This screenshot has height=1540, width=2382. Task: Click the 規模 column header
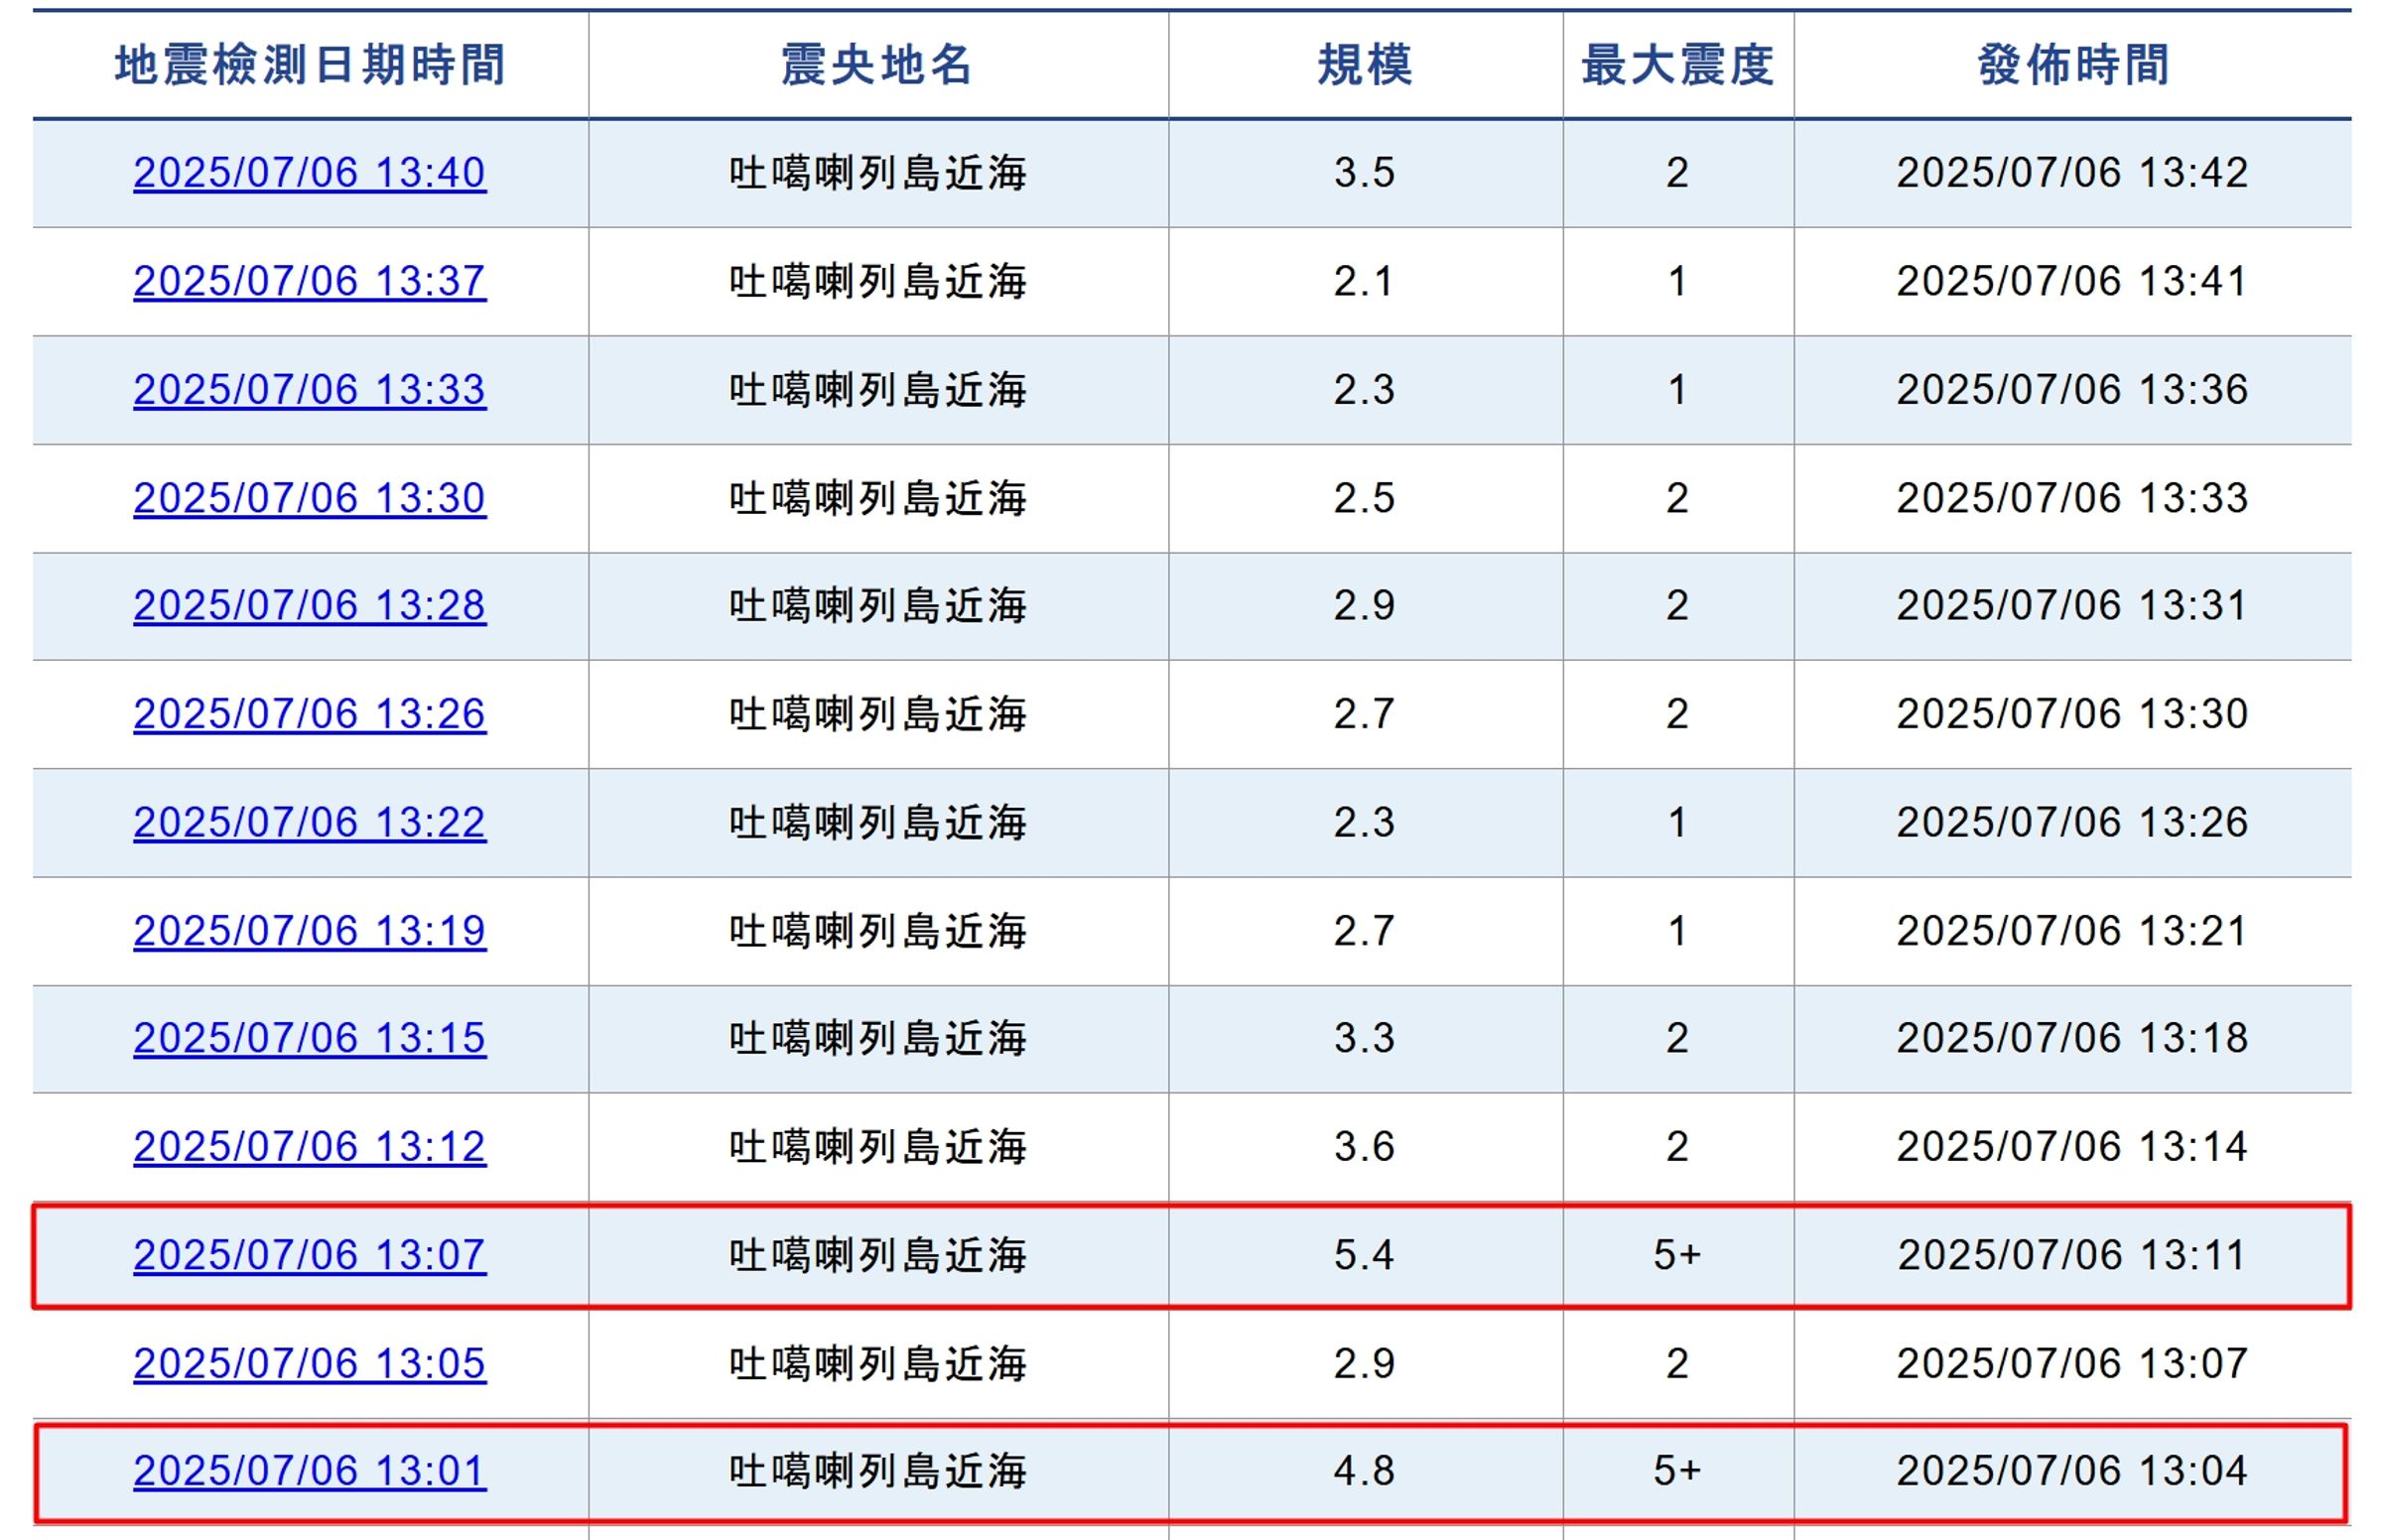[1365, 65]
